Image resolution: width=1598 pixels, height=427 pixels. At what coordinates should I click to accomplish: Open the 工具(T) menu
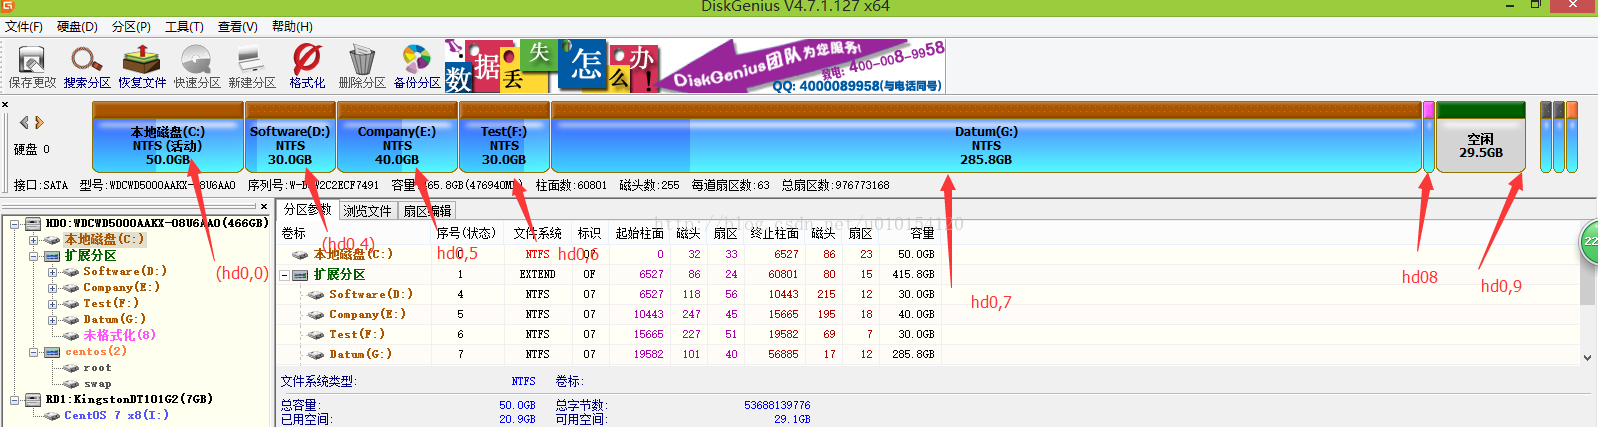184,27
